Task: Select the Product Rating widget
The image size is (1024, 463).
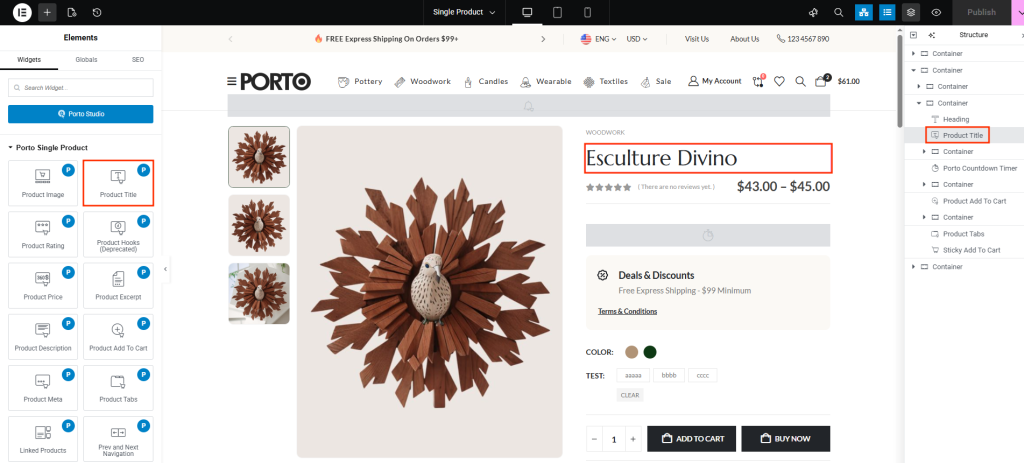Action: click(x=42, y=234)
